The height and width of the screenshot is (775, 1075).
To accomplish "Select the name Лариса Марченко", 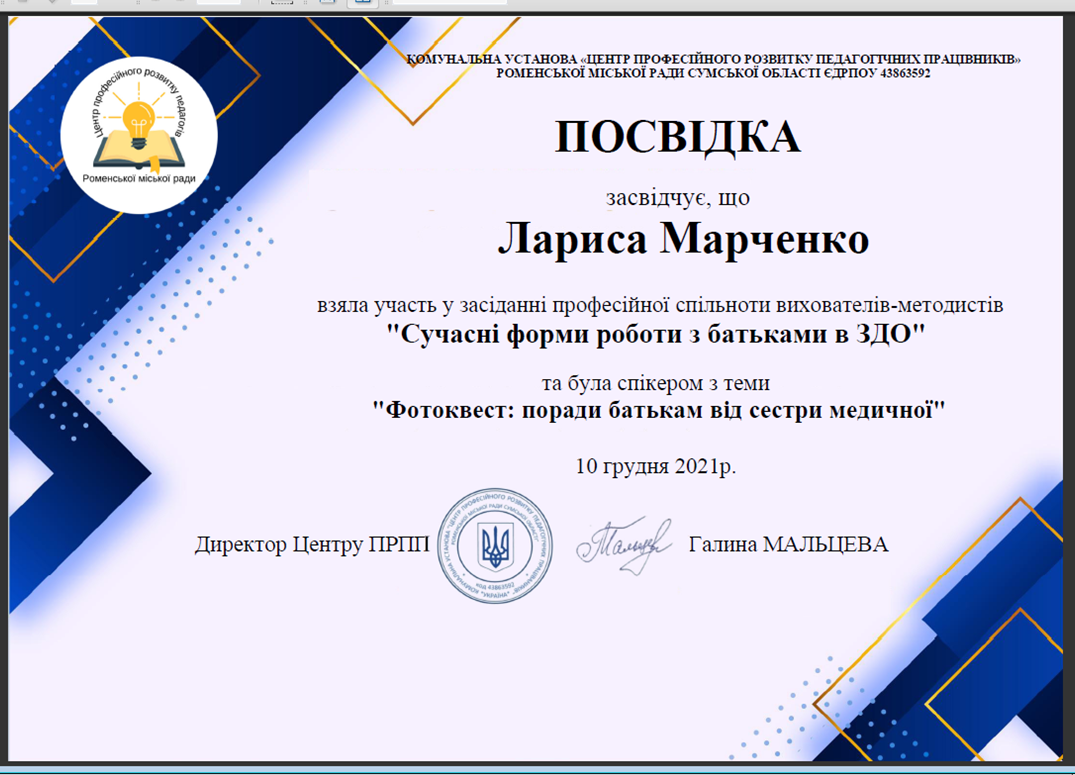I will click(x=683, y=240).
